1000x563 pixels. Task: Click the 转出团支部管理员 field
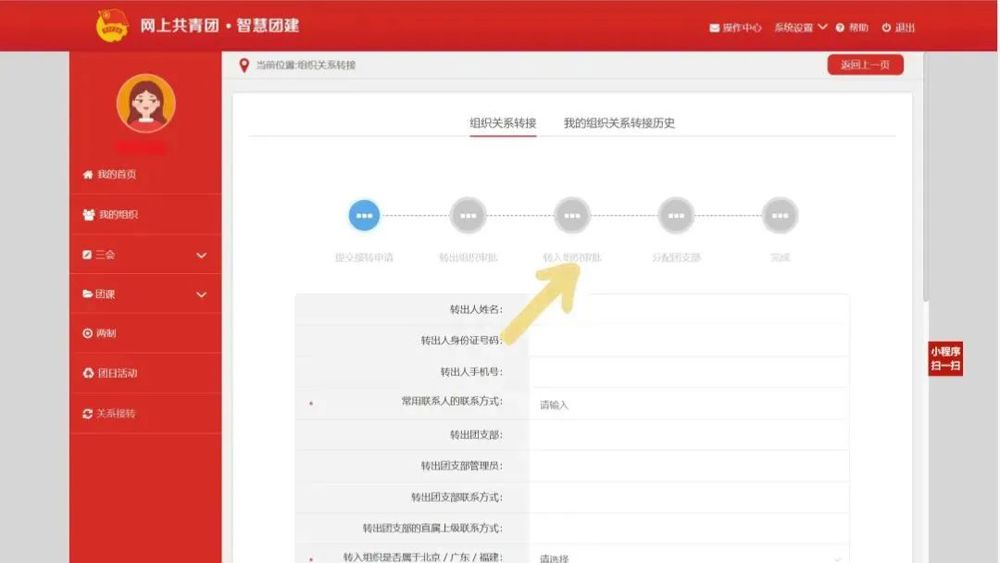tap(689, 466)
